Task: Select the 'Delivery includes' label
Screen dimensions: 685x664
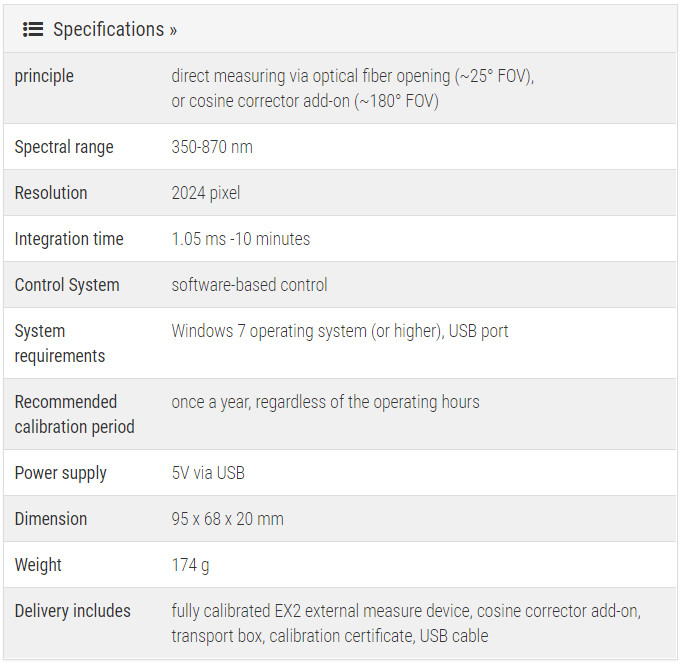Action: pos(72,611)
